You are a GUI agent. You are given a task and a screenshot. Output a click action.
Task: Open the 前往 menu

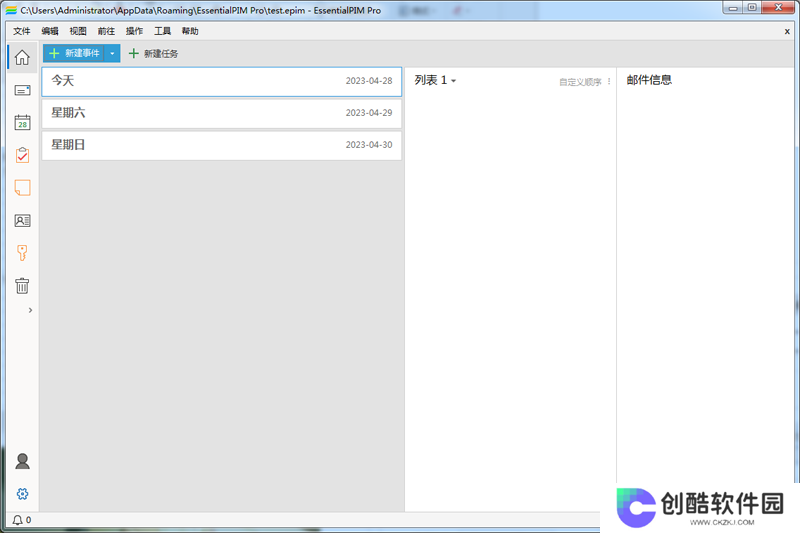point(106,31)
